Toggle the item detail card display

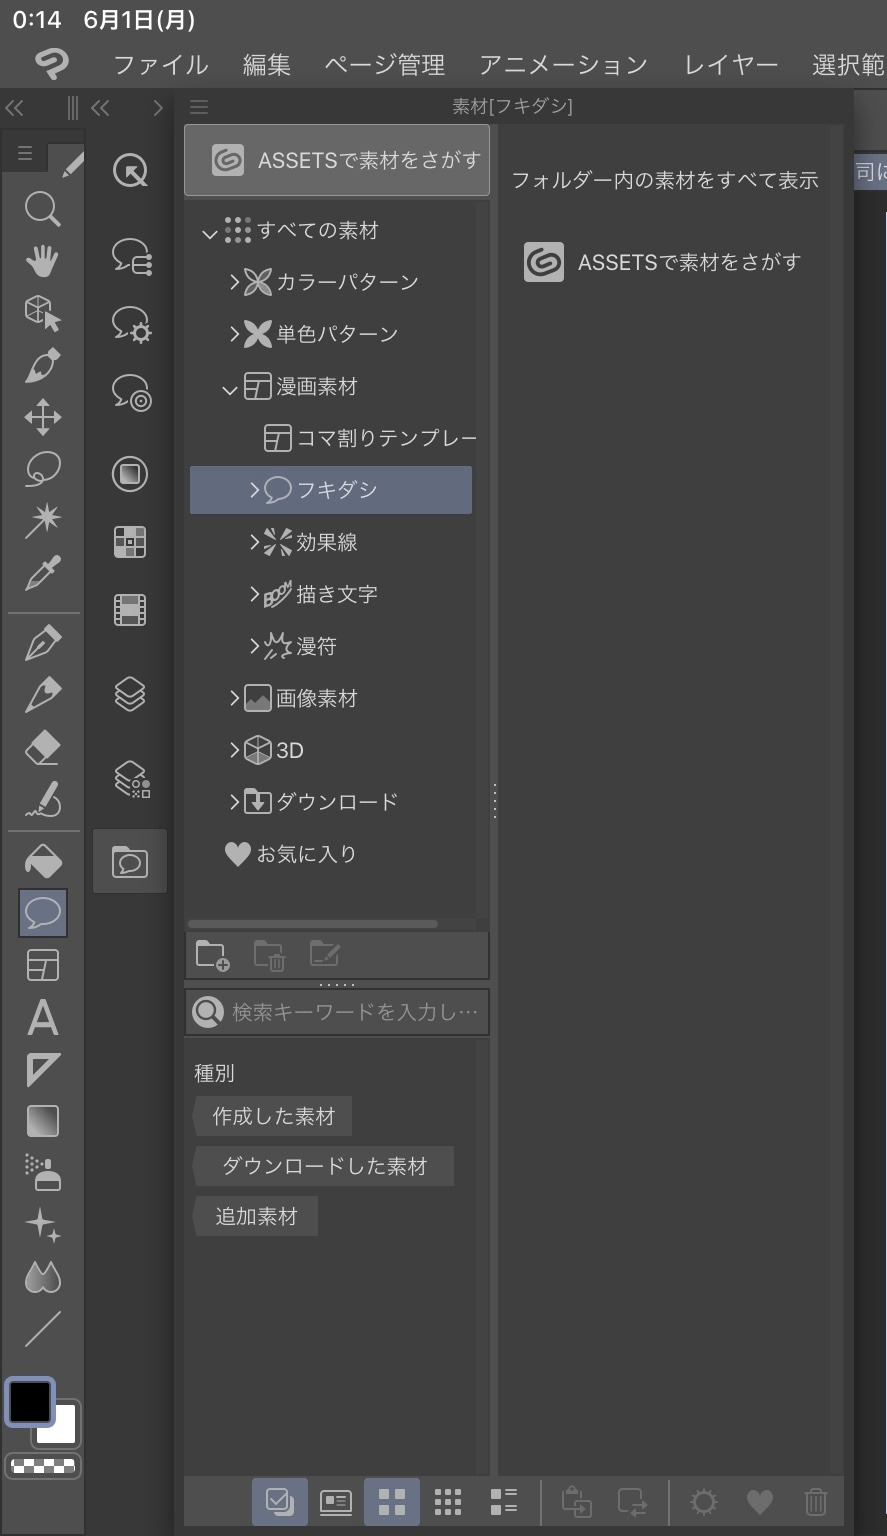(336, 1501)
